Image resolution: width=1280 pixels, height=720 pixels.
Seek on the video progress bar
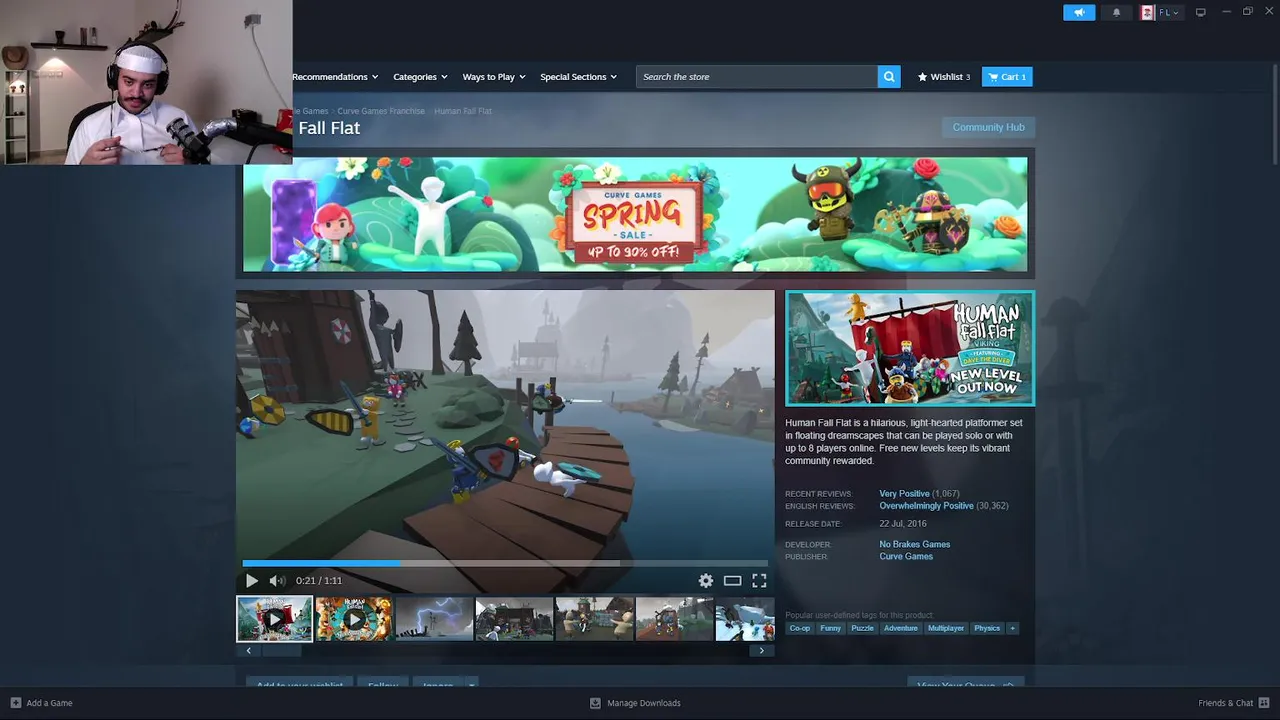point(505,564)
